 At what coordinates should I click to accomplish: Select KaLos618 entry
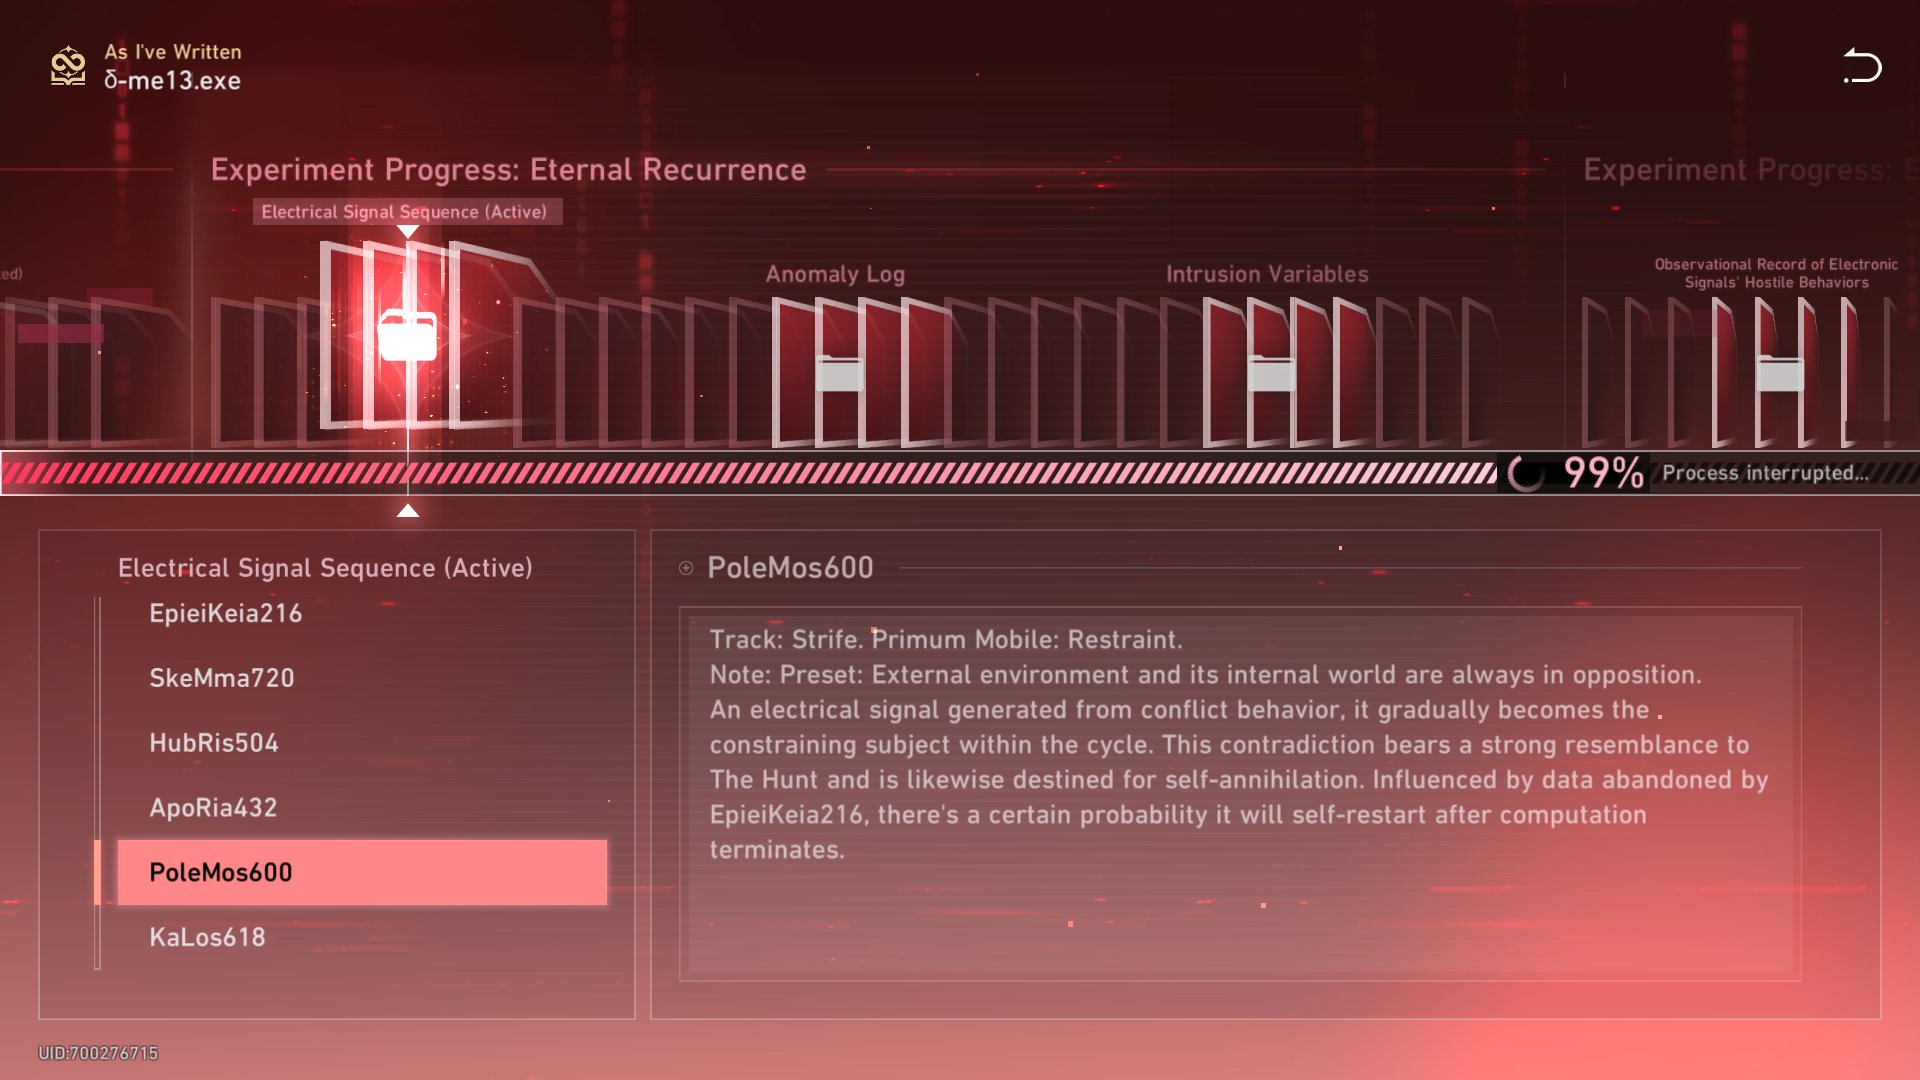coord(207,937)
